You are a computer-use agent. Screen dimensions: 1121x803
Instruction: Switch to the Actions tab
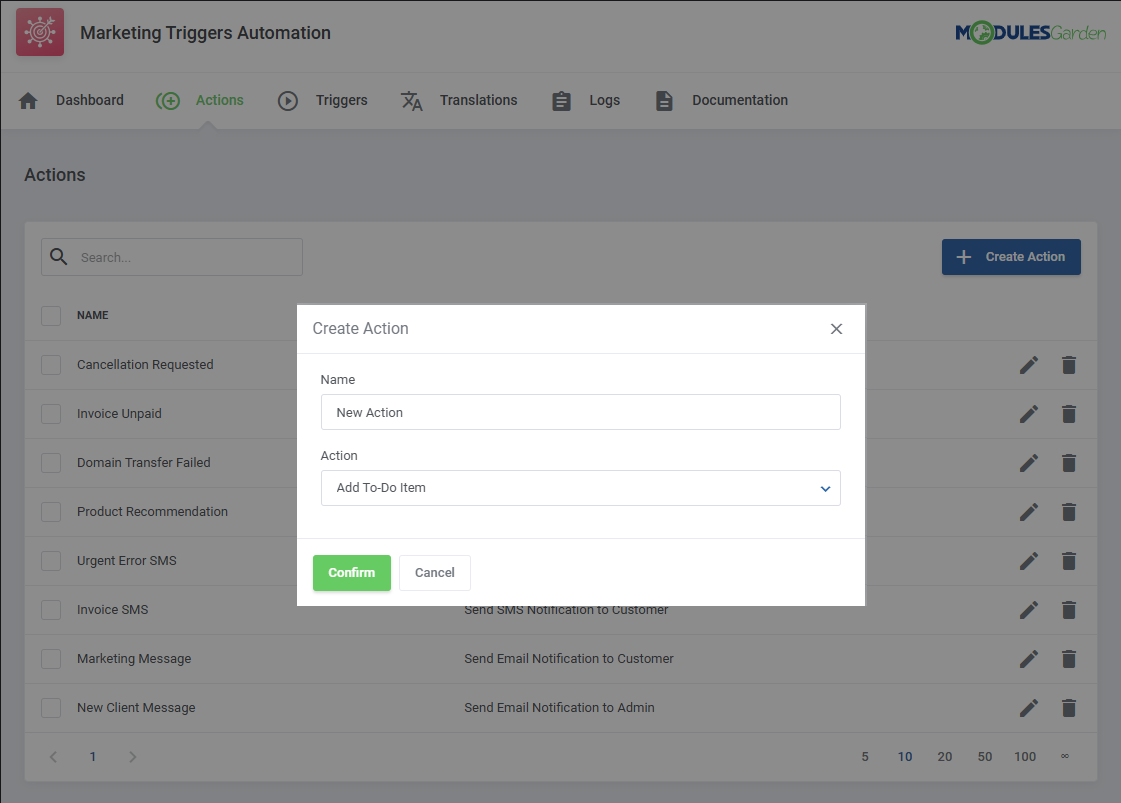200,101
